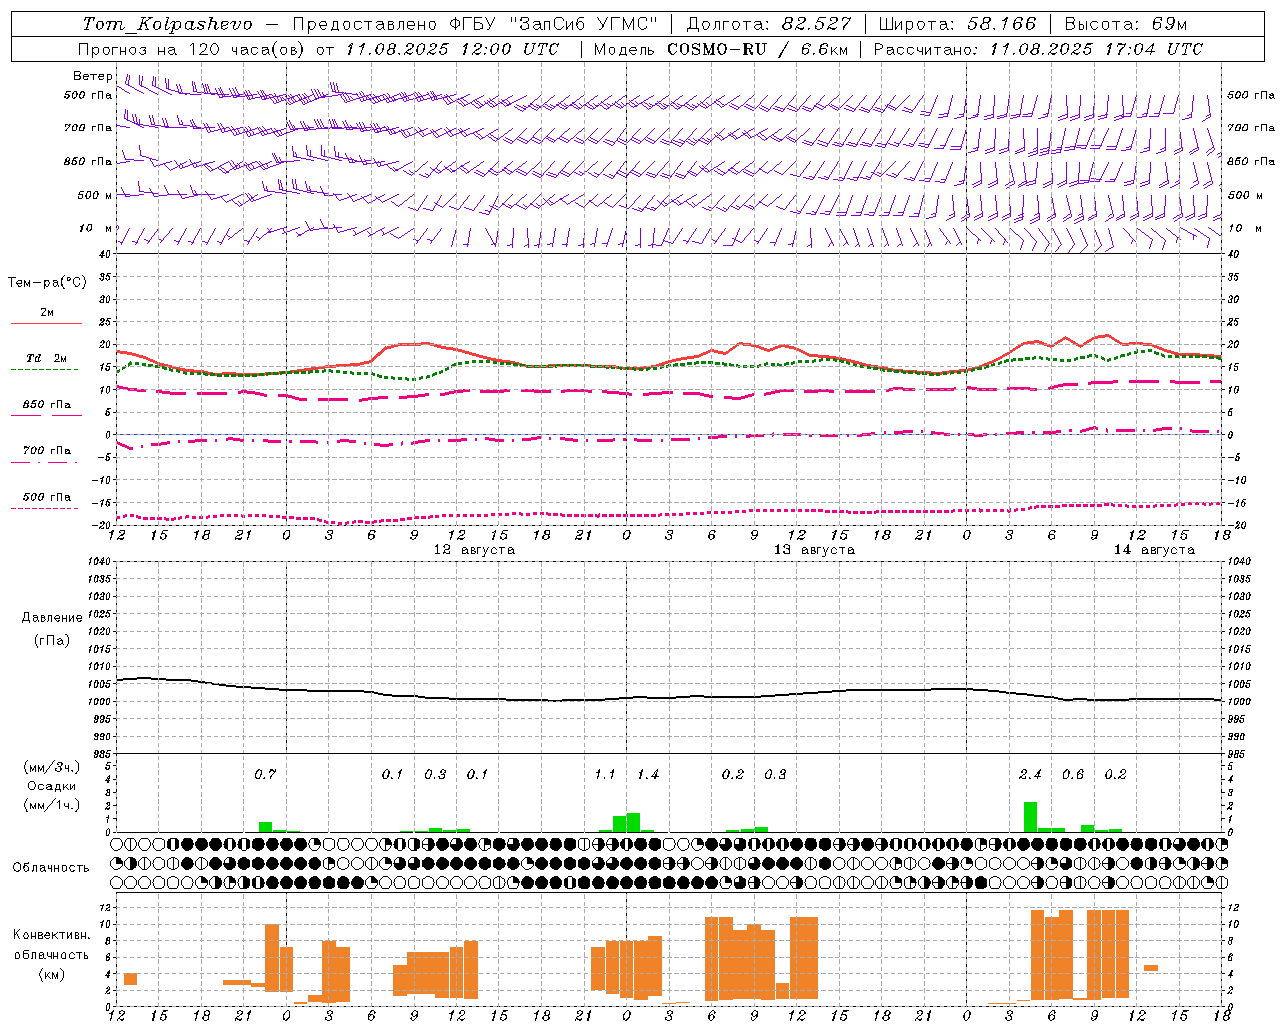1280x1024 pixels.
Task: Click the Тем-ра(°C) panel label
Action: 46,283
